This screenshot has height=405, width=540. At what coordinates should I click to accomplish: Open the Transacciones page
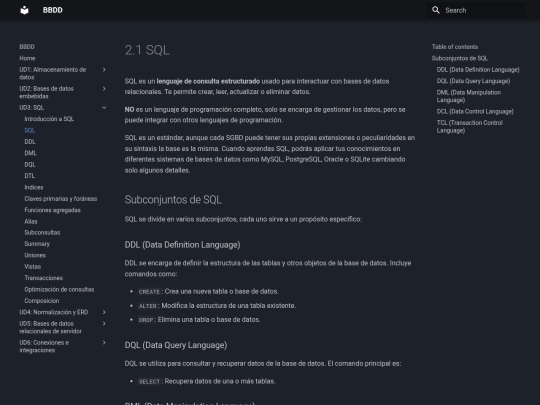click(44, 278)
